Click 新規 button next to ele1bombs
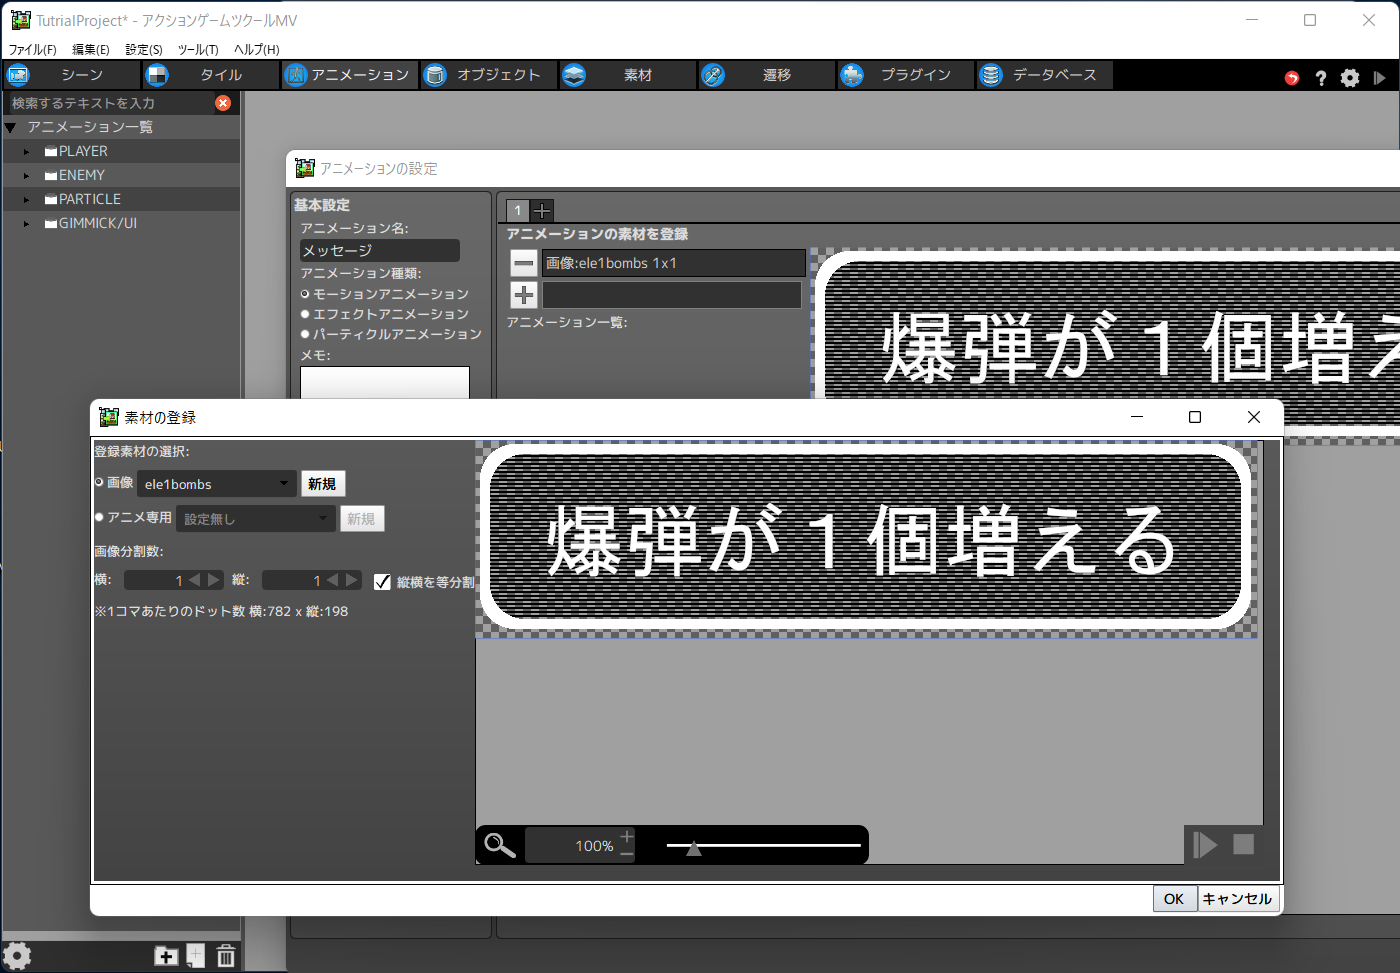Image resolution: width=1400 pixels, height=973 pixels. (x=322, y=484)
